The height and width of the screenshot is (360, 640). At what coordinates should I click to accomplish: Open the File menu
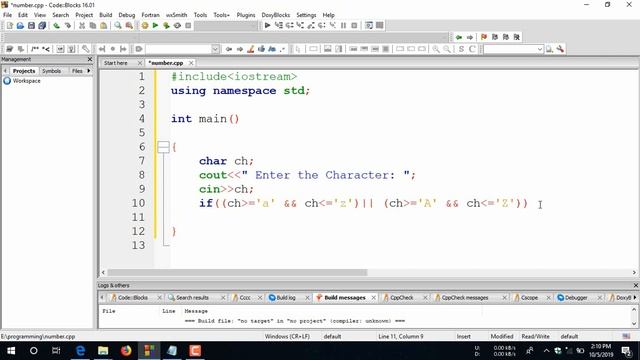click(x=7, y=15)
